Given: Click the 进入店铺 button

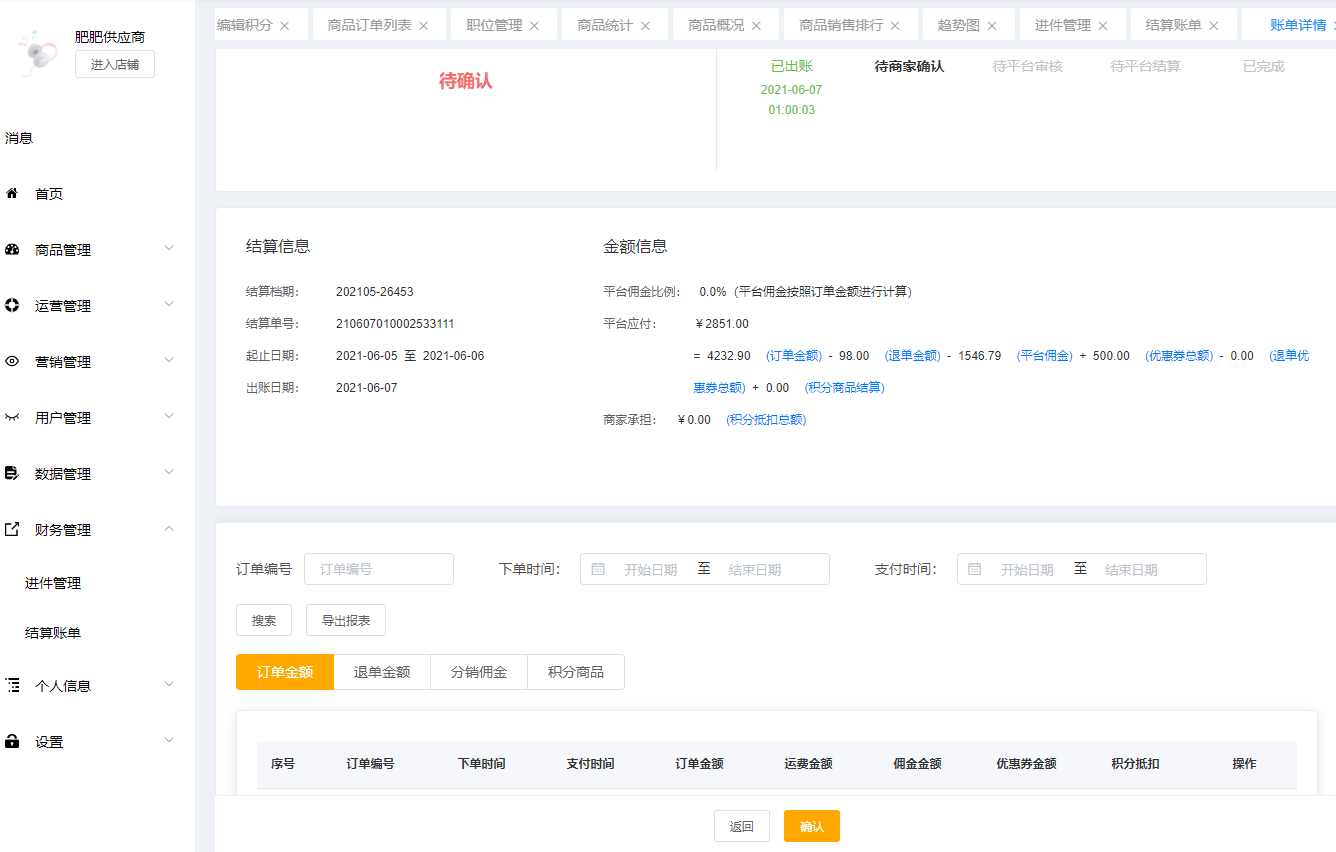Looking at the screenshot, I should pos(115,65).
